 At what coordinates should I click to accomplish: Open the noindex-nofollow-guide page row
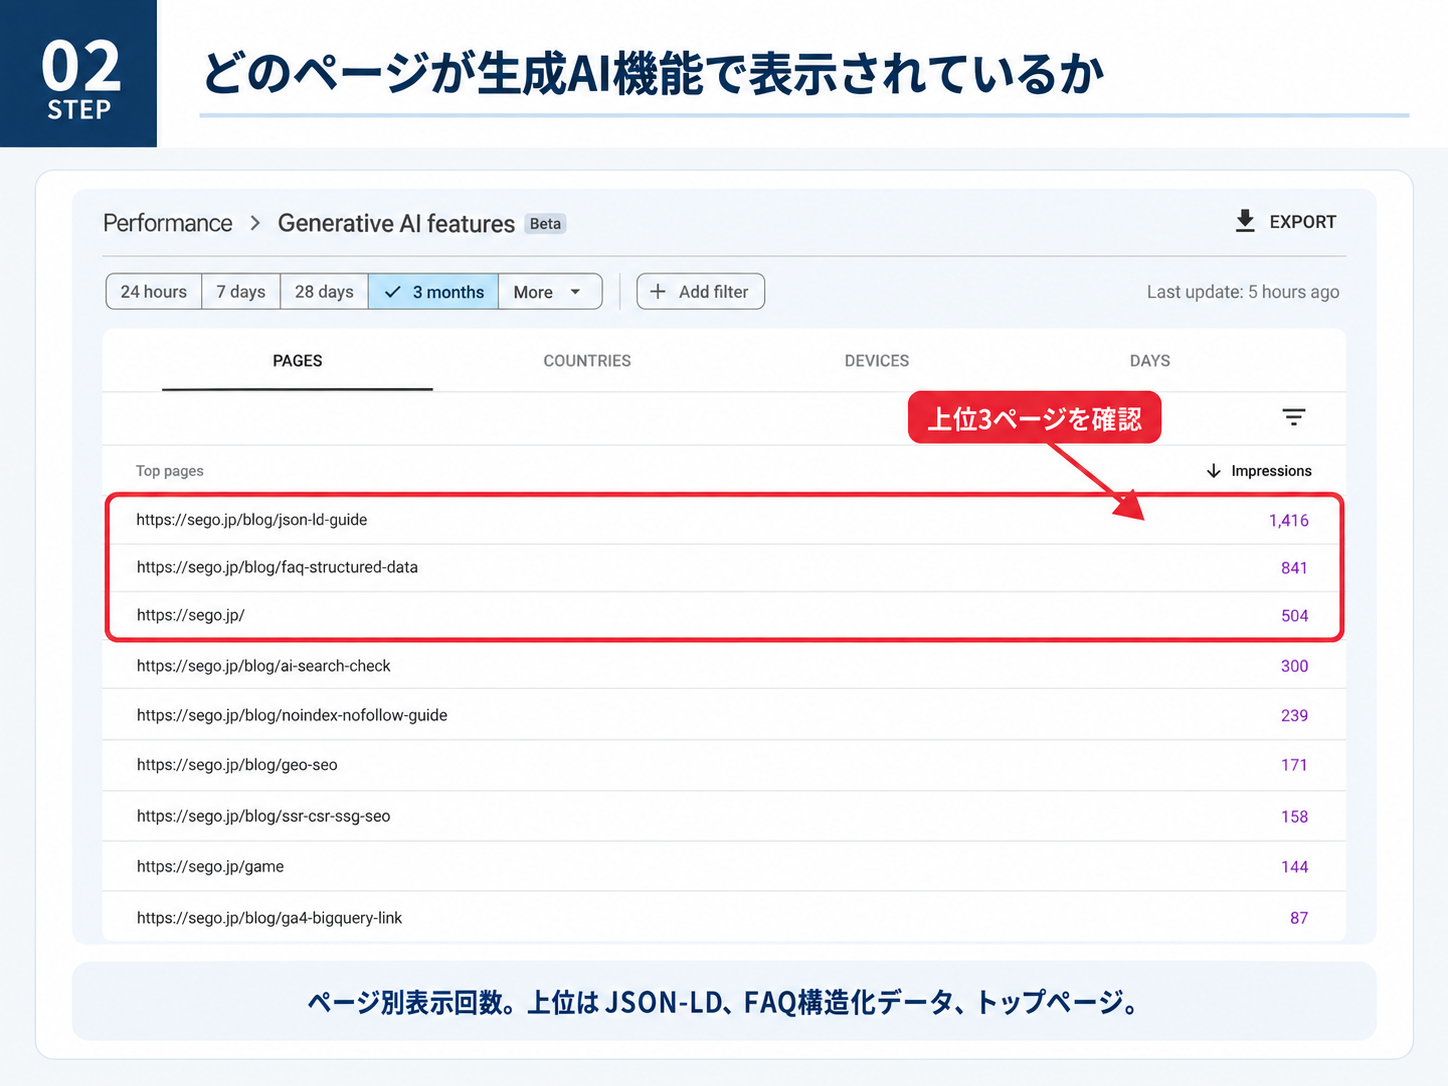pyautogui.click(x=724, y=715)
